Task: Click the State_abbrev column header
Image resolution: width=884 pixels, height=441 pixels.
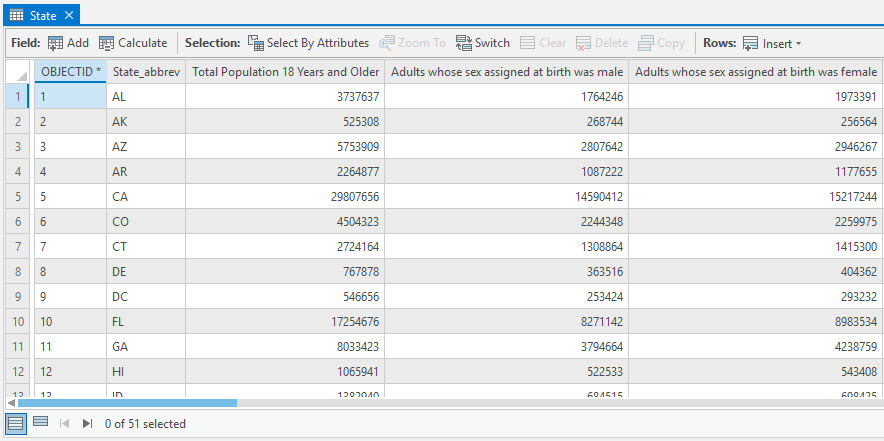Action: (146, 72)
